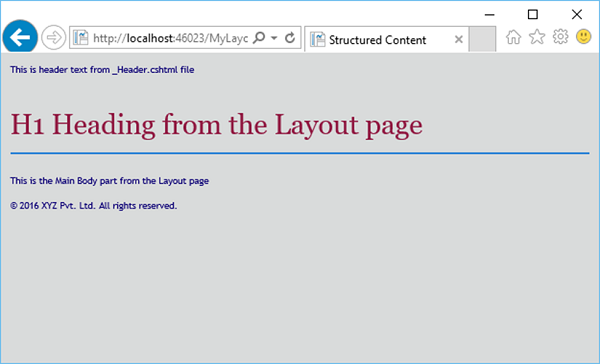Expand the address bar autocomplete dropdown arrow
The height and width of the screenshot is (364, 600).
point(274,38)
